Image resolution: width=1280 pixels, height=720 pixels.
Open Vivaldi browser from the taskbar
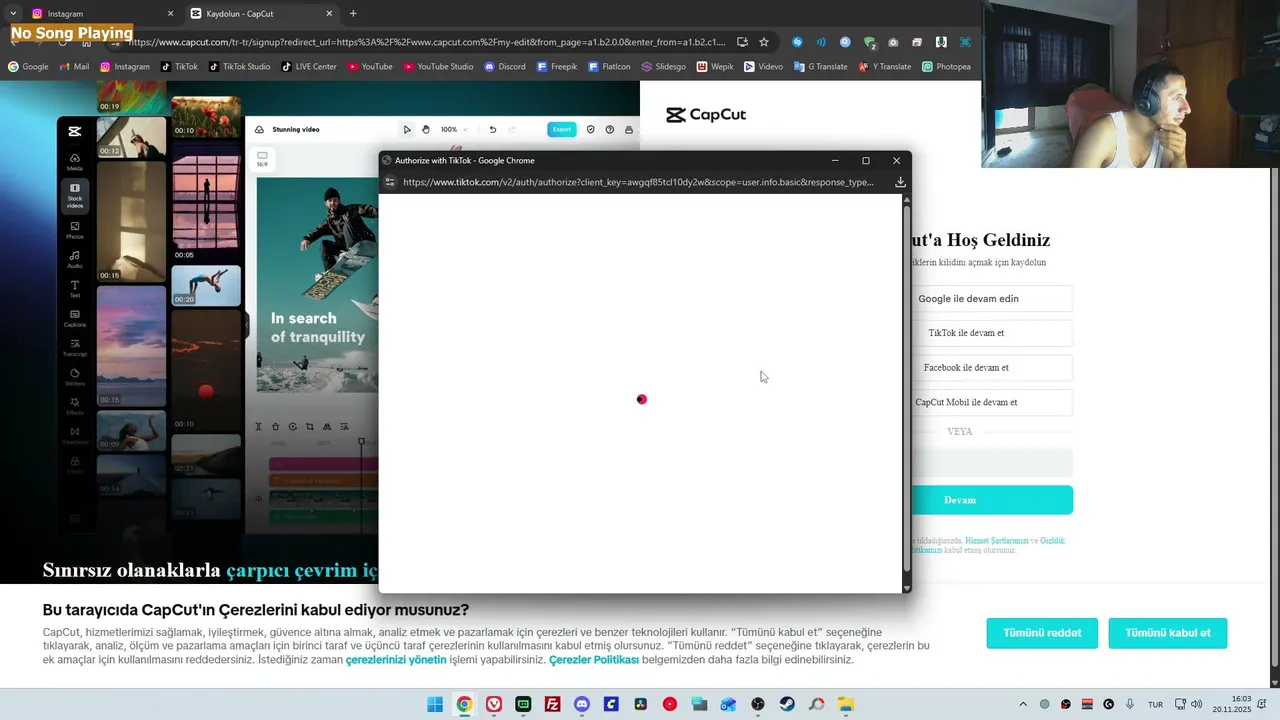coord(494,704)
